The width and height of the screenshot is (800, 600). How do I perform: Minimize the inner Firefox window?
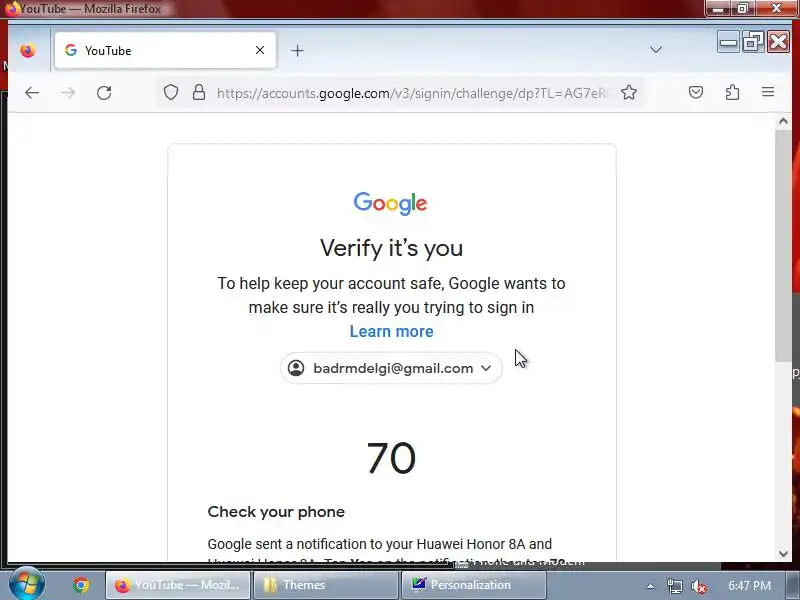(728, 41)
